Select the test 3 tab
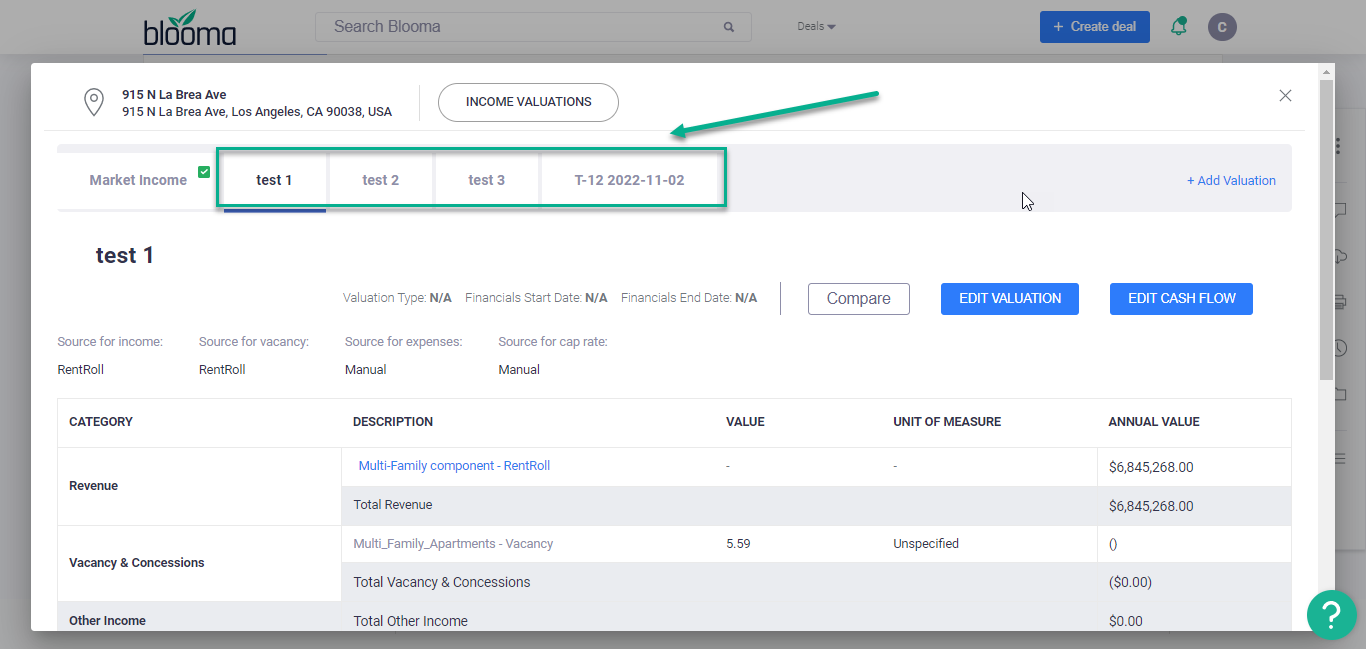The width and height of the screenshot is (1366, 649). pos(487,180)
